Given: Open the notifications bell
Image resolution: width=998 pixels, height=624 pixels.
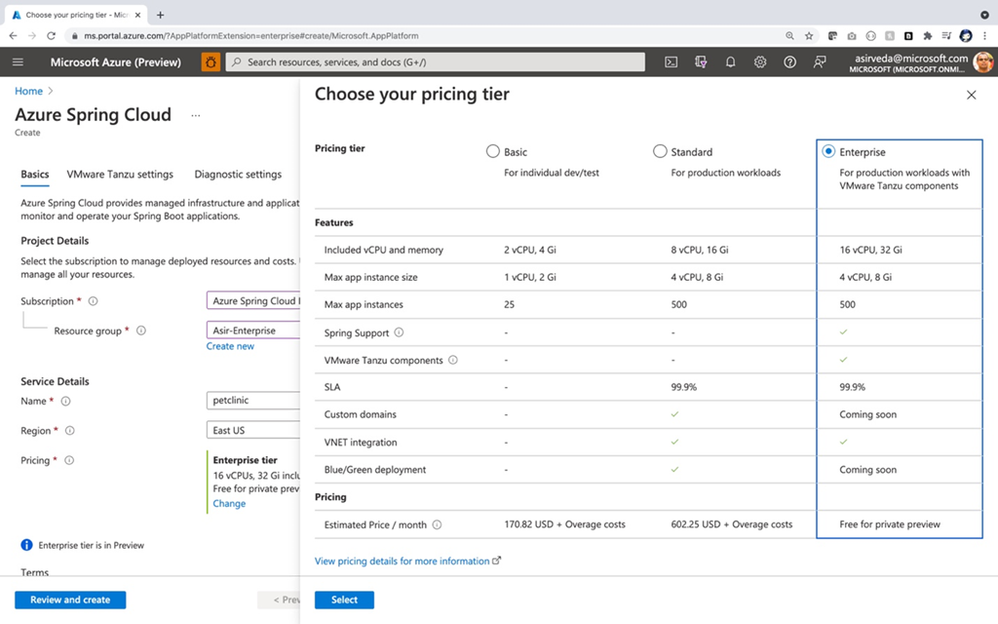Looking at the screenshot, I should coord(730,62).
